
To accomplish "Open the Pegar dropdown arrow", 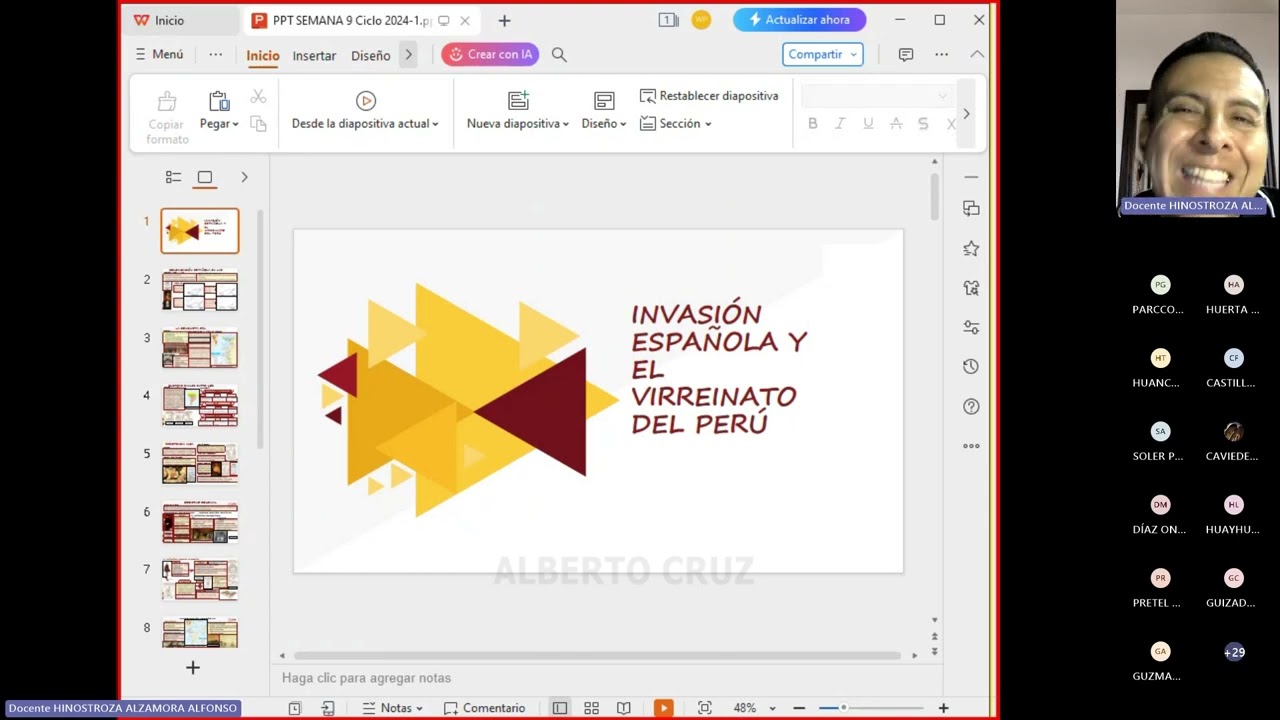I will [235, 124].
